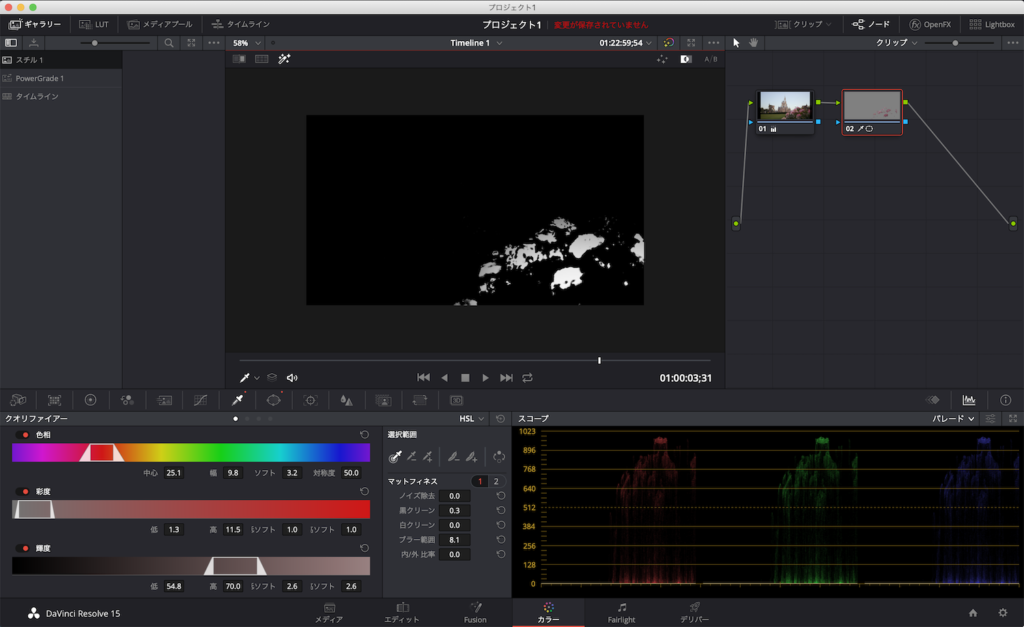1024x627 pixels.
Task: Invert the qualifier selection
Action: tap(499, 457)
